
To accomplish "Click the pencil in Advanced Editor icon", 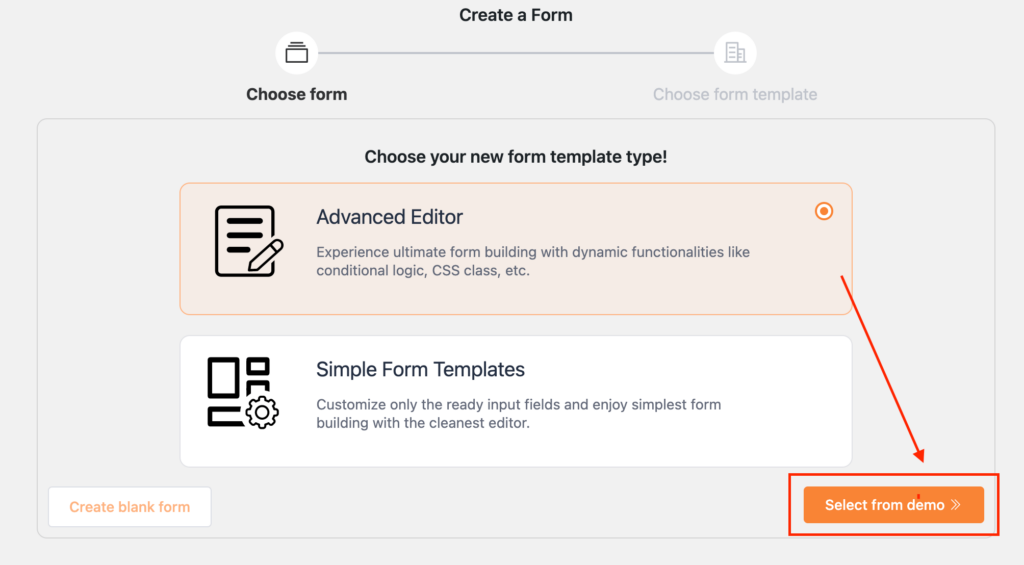I will (266, 256).
